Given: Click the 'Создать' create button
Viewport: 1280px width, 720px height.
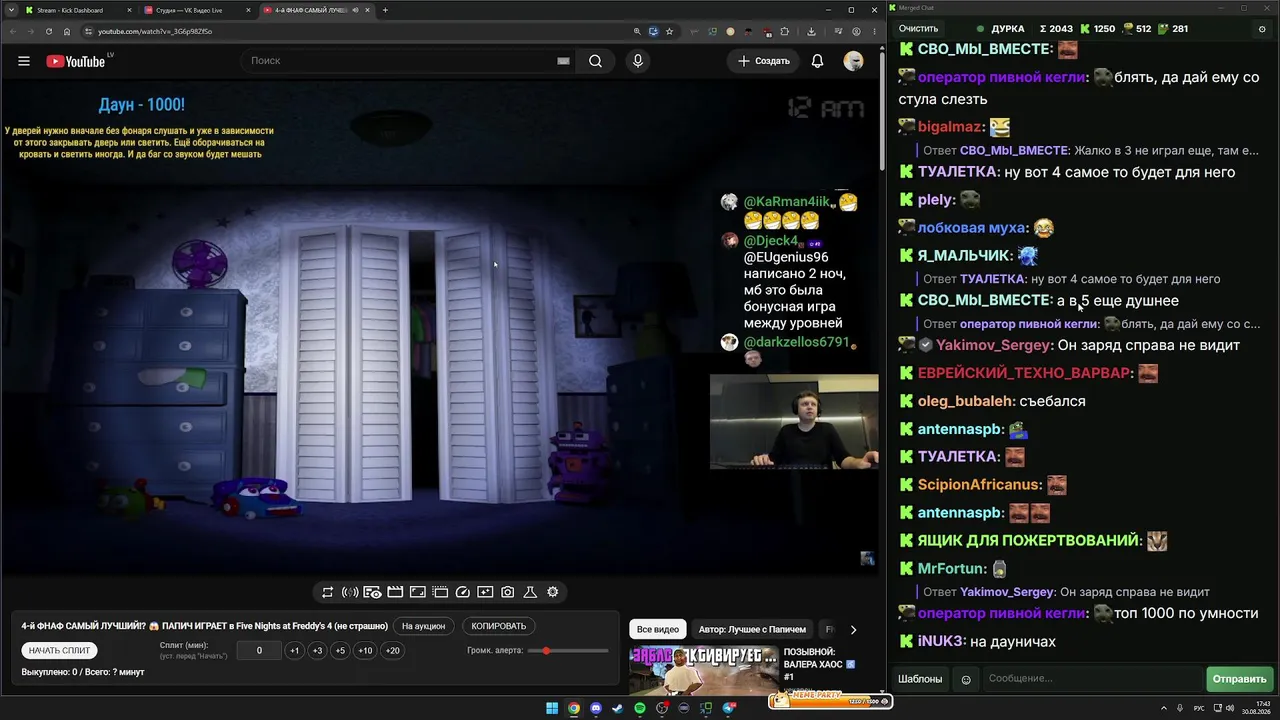Looking at the screenshot, I should (764, 61).
